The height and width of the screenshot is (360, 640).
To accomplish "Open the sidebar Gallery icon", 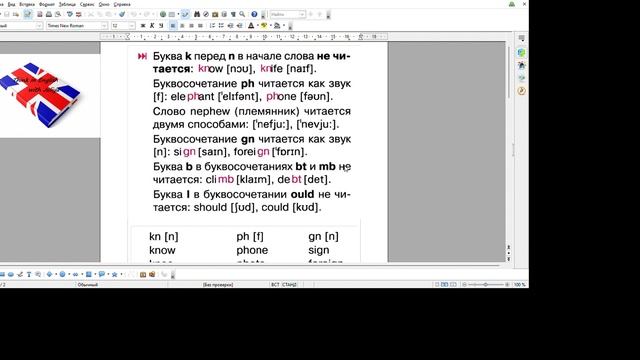I will click(521, 78).
